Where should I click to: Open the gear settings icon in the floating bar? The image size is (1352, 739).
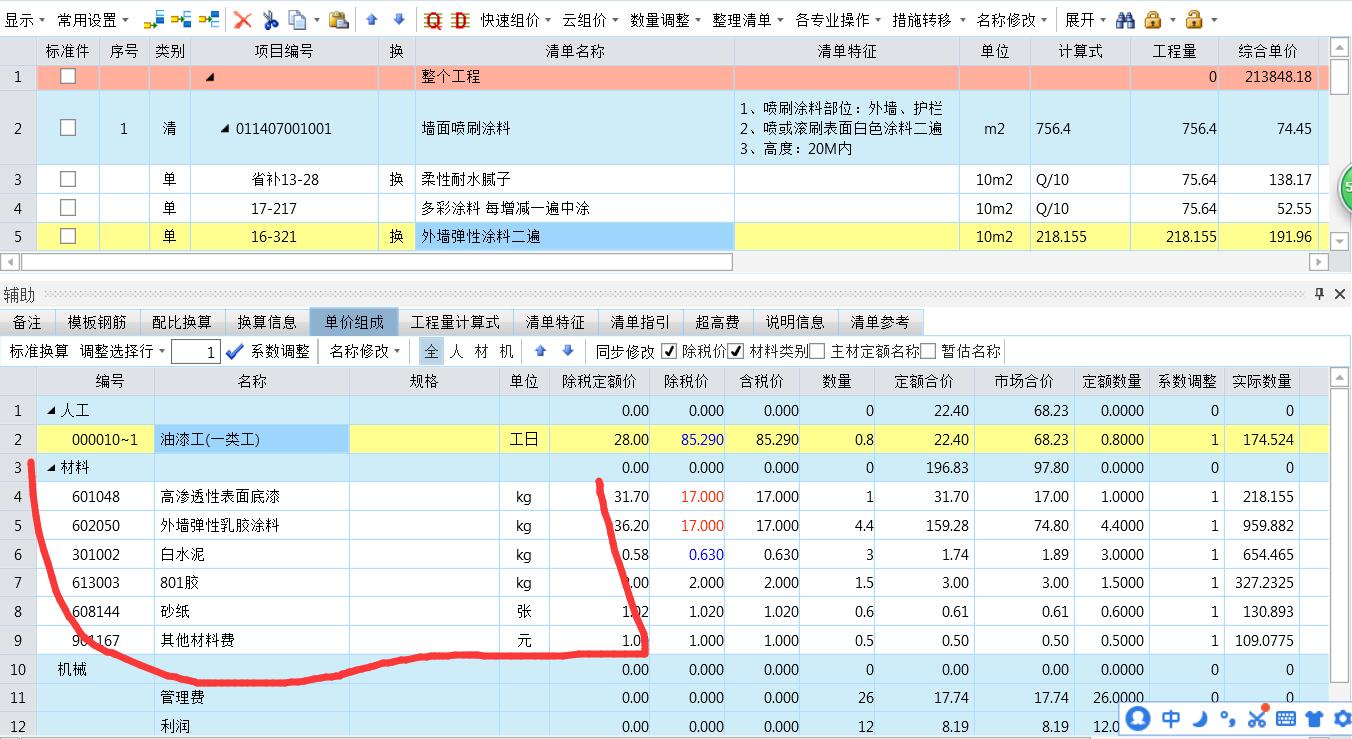point(1342,718)
